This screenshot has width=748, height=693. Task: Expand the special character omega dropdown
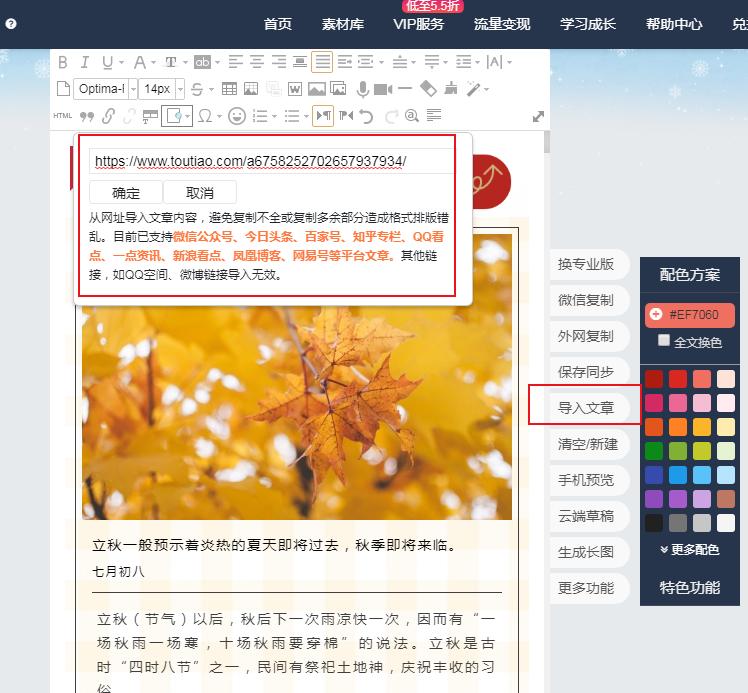point(219,116)
